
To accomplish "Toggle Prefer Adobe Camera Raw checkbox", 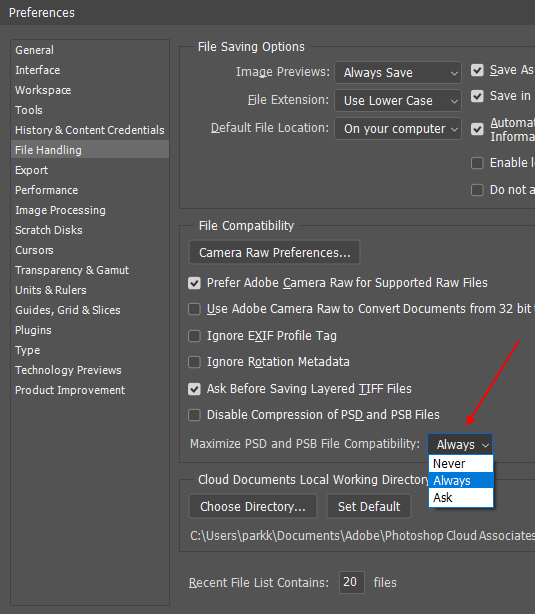I will pyautogui.click(x=194, y=283).
